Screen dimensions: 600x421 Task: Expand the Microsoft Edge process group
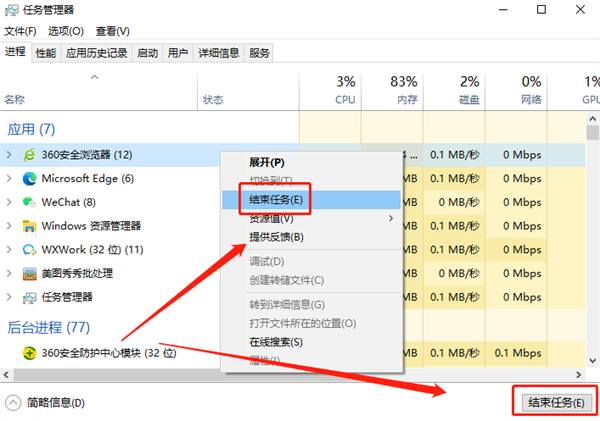(x=9, y=179)
